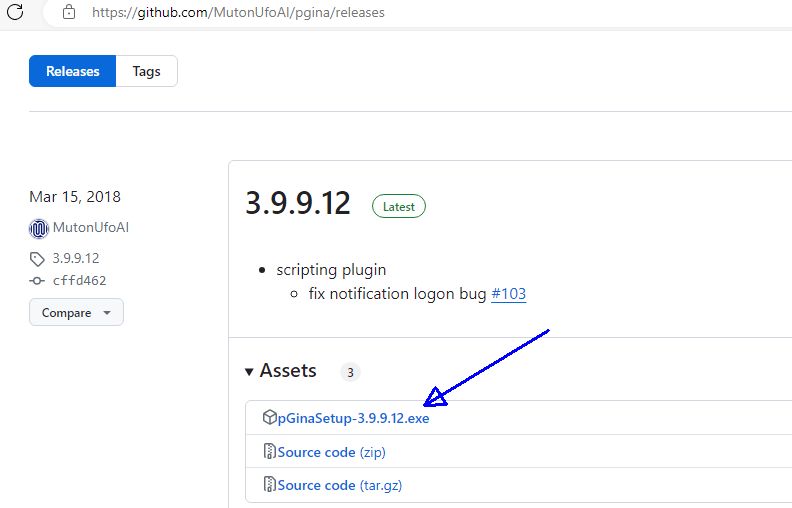The height and width of the screenshot is (508, 792).
Task: Switch to the Tags tab
Action: (x=146, y=71)
